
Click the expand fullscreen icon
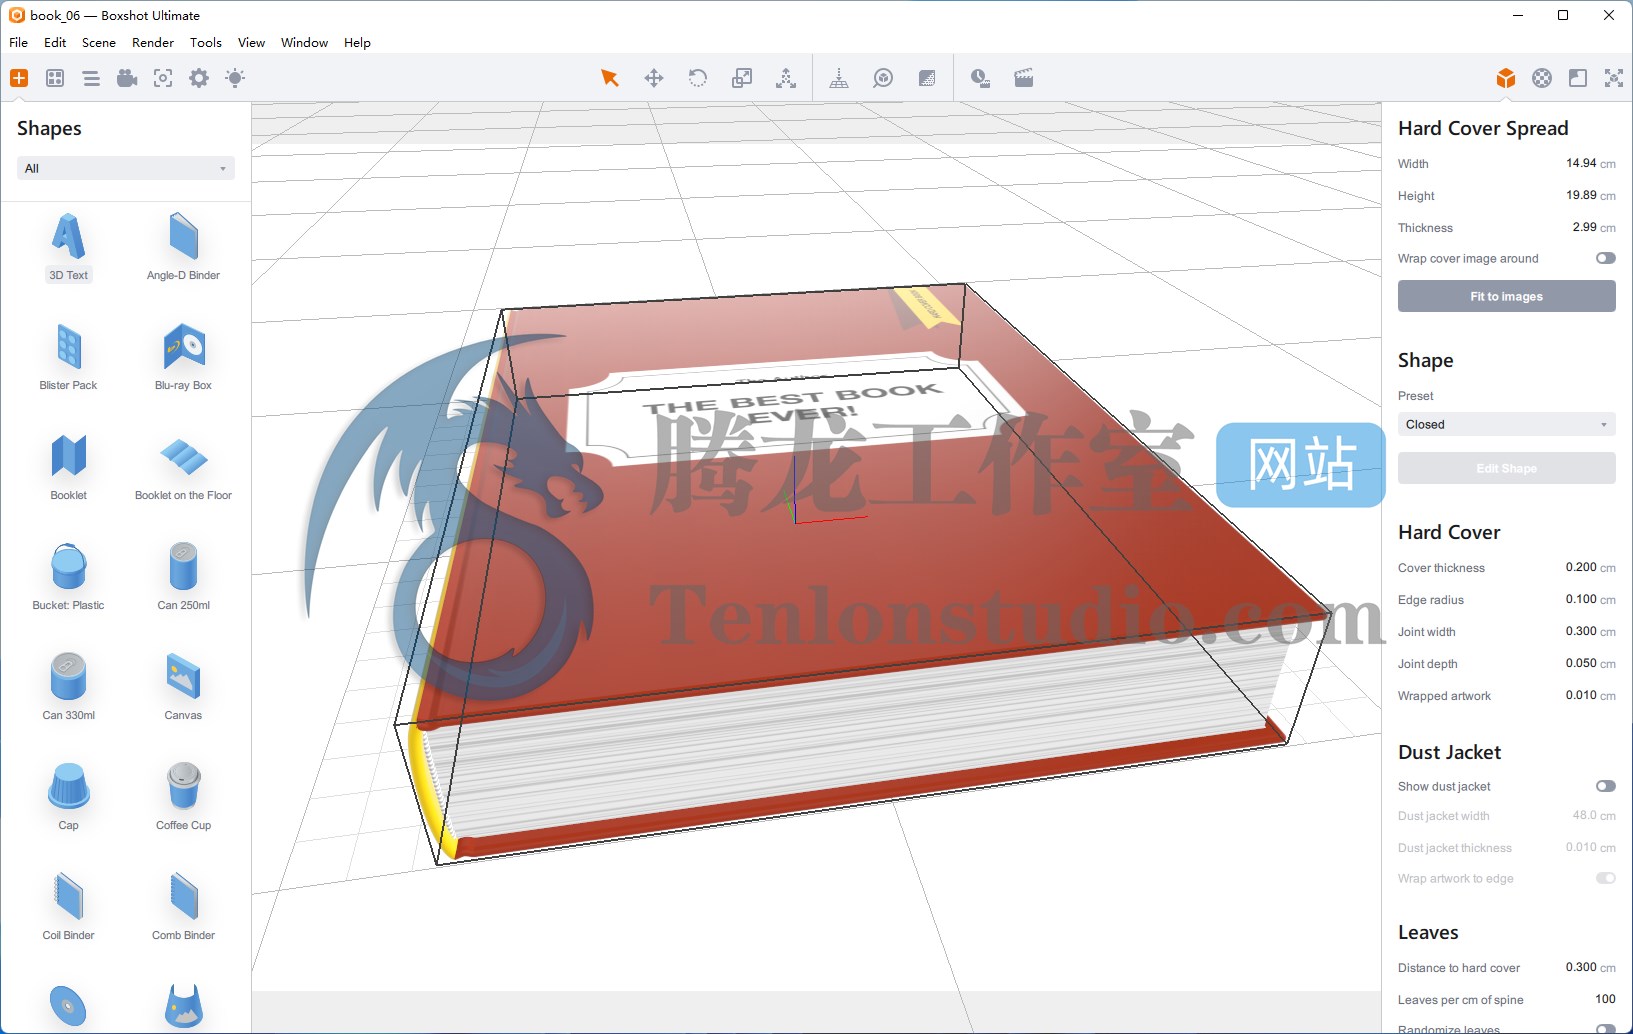point(1614,78)
